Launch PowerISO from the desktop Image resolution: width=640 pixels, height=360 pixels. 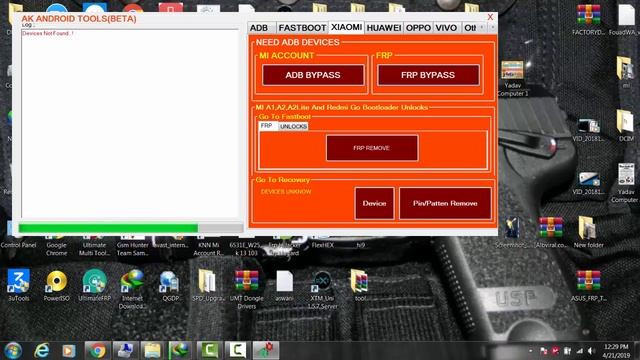point(56,285)
